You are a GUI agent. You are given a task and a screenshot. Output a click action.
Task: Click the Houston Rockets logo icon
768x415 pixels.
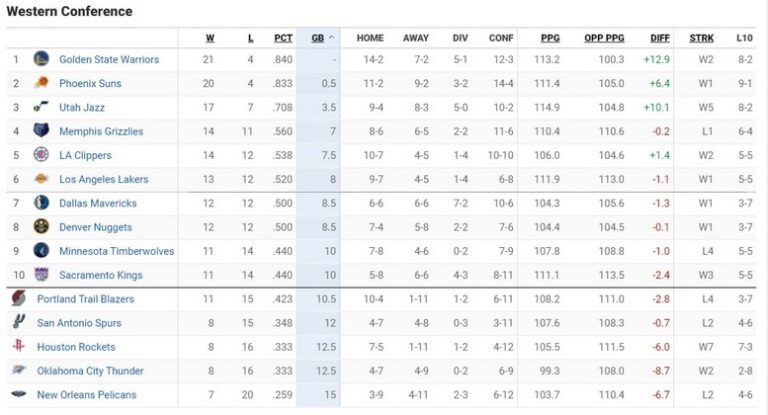(x=18, y=347)
